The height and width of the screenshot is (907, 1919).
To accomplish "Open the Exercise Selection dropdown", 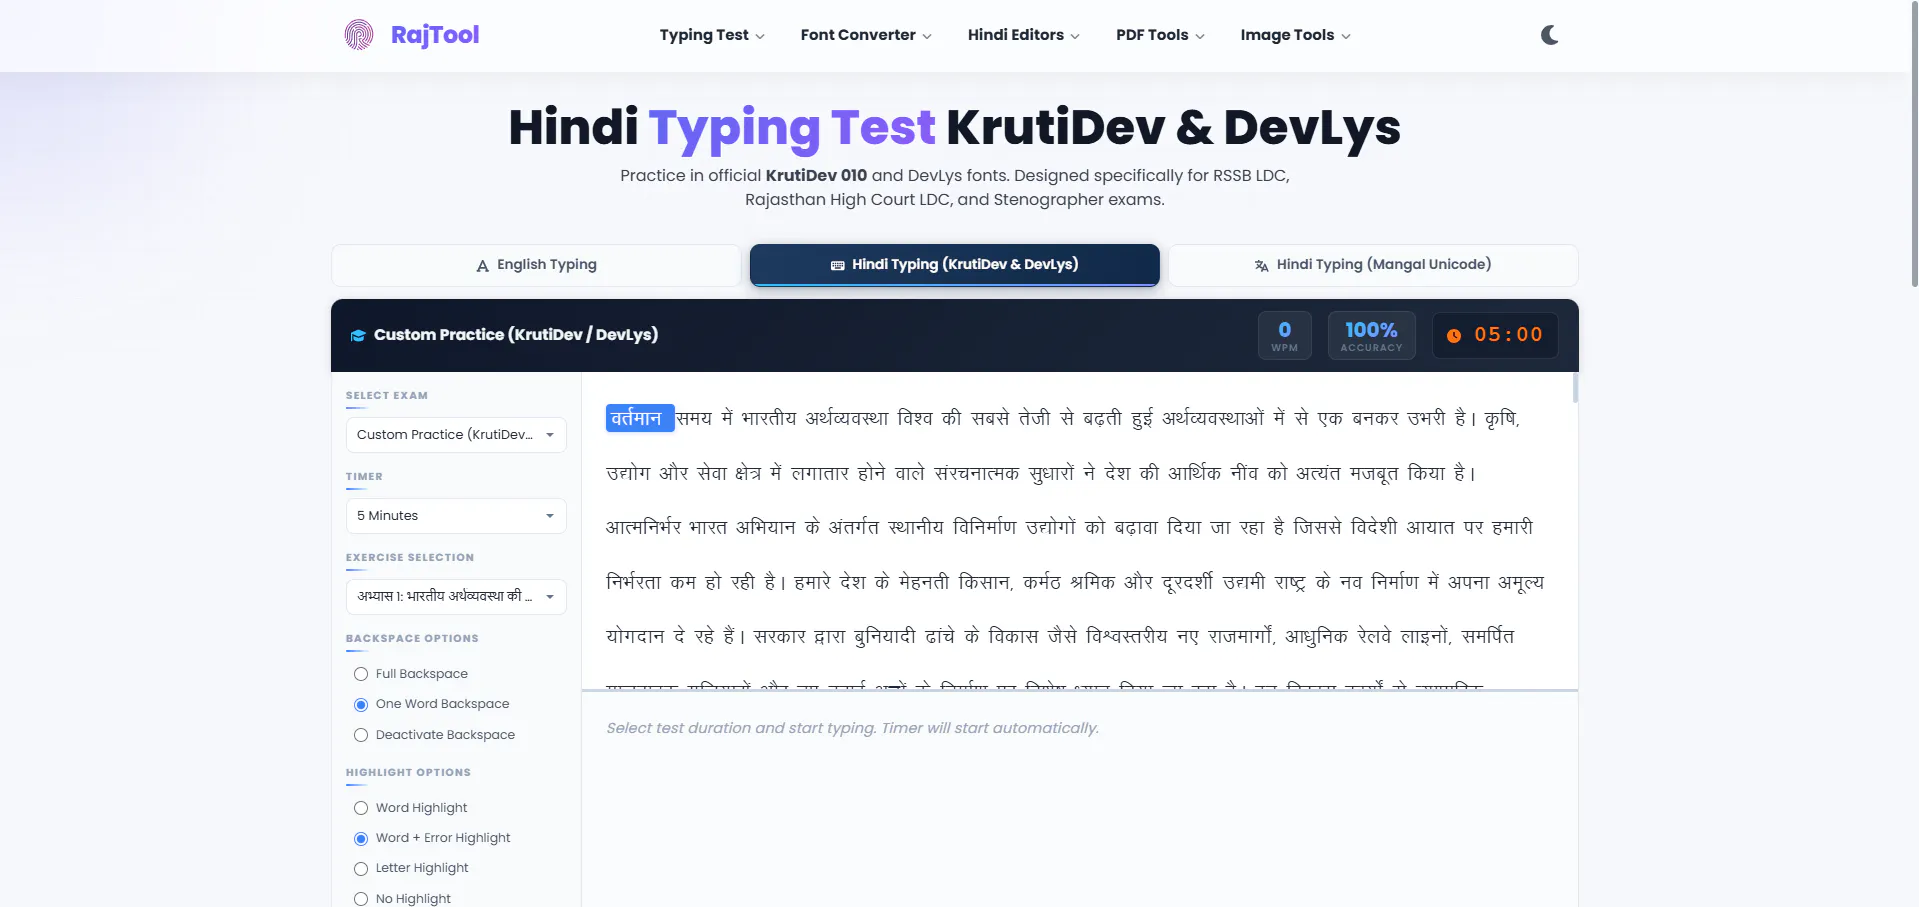I will pos(456,597).
